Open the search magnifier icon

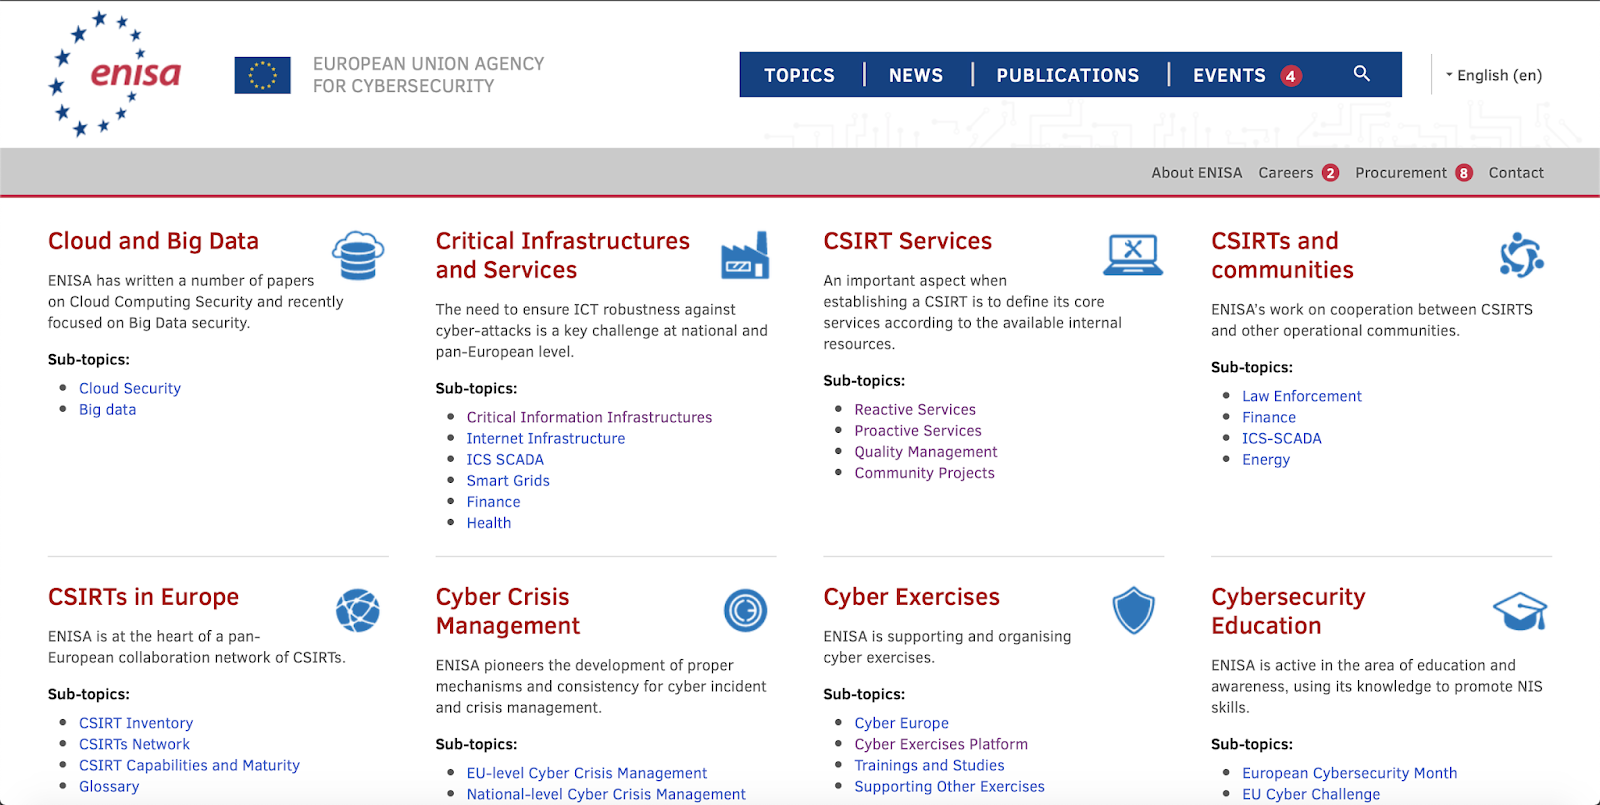tap(1361, 73)
